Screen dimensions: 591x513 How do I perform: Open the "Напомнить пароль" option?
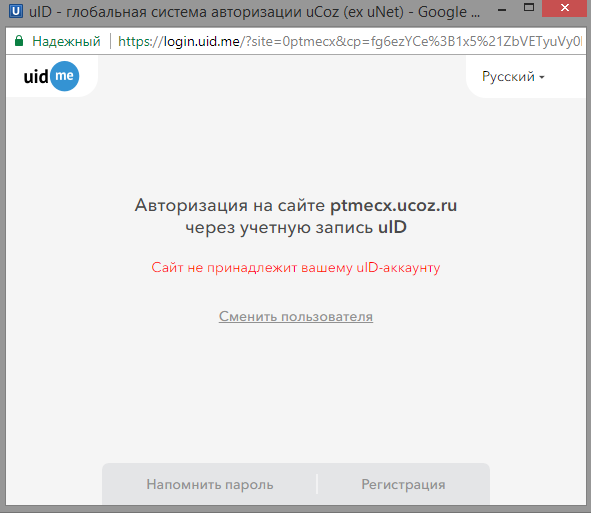coord(210,484)
